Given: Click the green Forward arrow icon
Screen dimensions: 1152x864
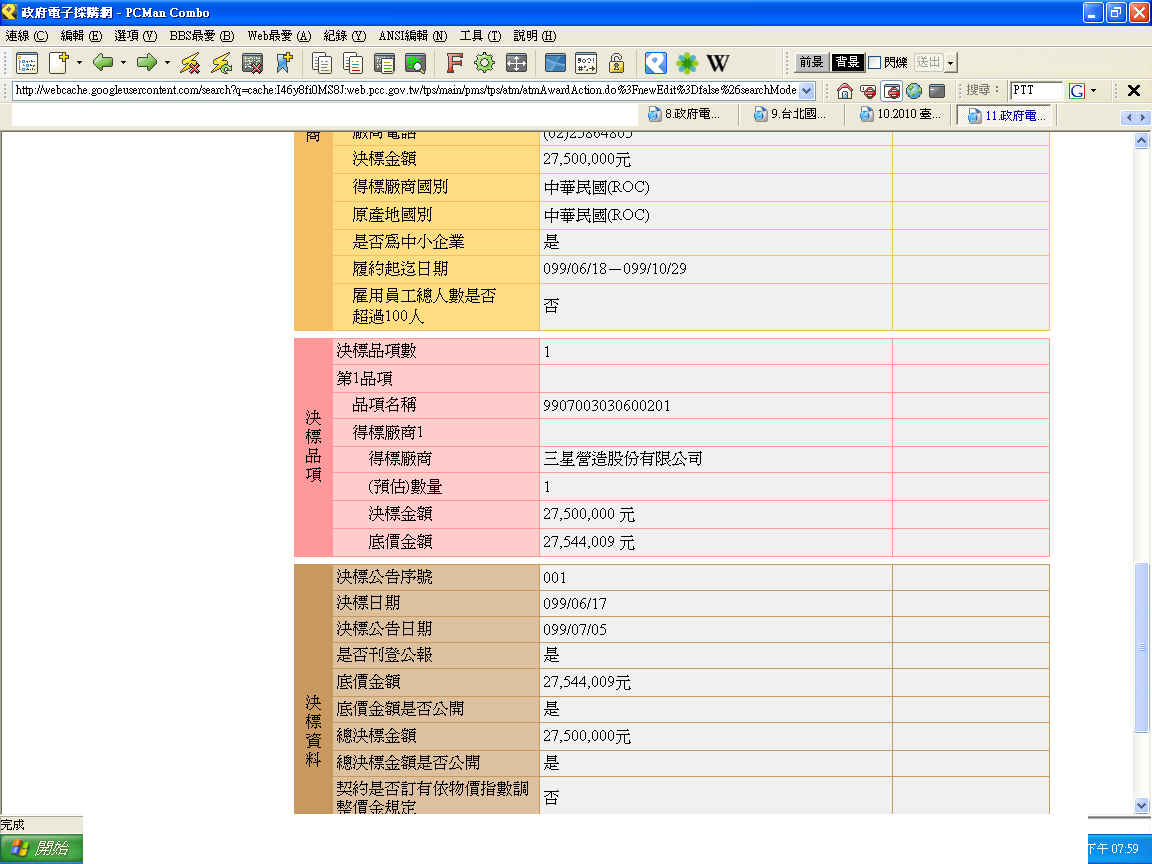Looking at the screenshot, I should 147,63.
